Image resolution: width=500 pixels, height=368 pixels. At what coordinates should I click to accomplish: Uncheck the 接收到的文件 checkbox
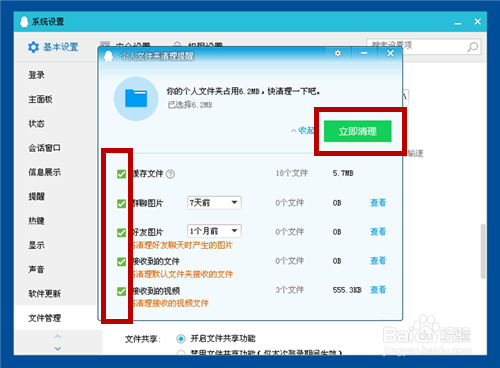[121, 262]
